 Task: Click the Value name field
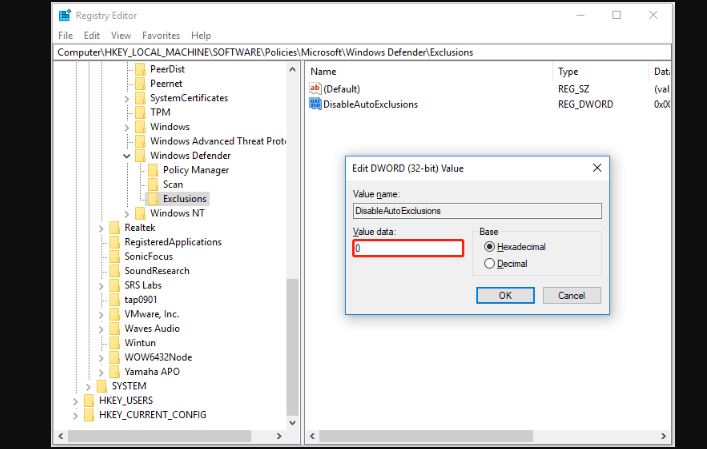(477, 211)
